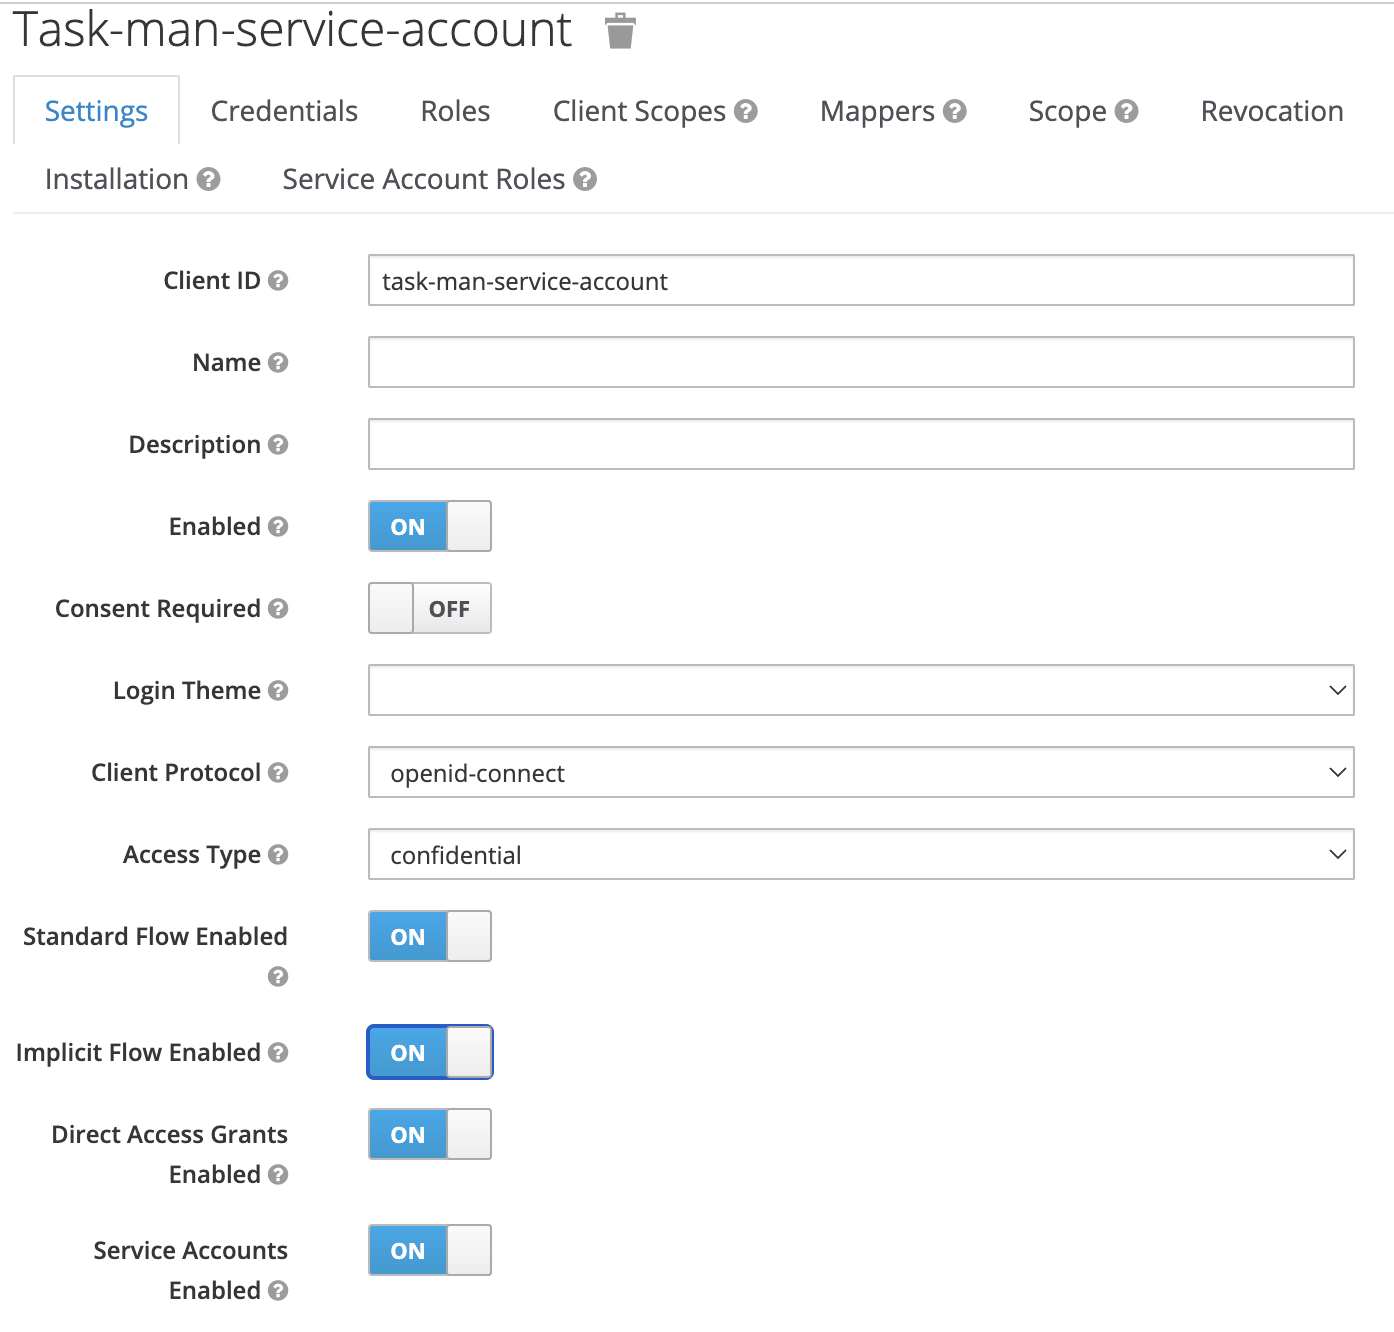This screenshot has height=1332, width=1394.
Task: Open the Installation tab
Action: click(117, 180)
